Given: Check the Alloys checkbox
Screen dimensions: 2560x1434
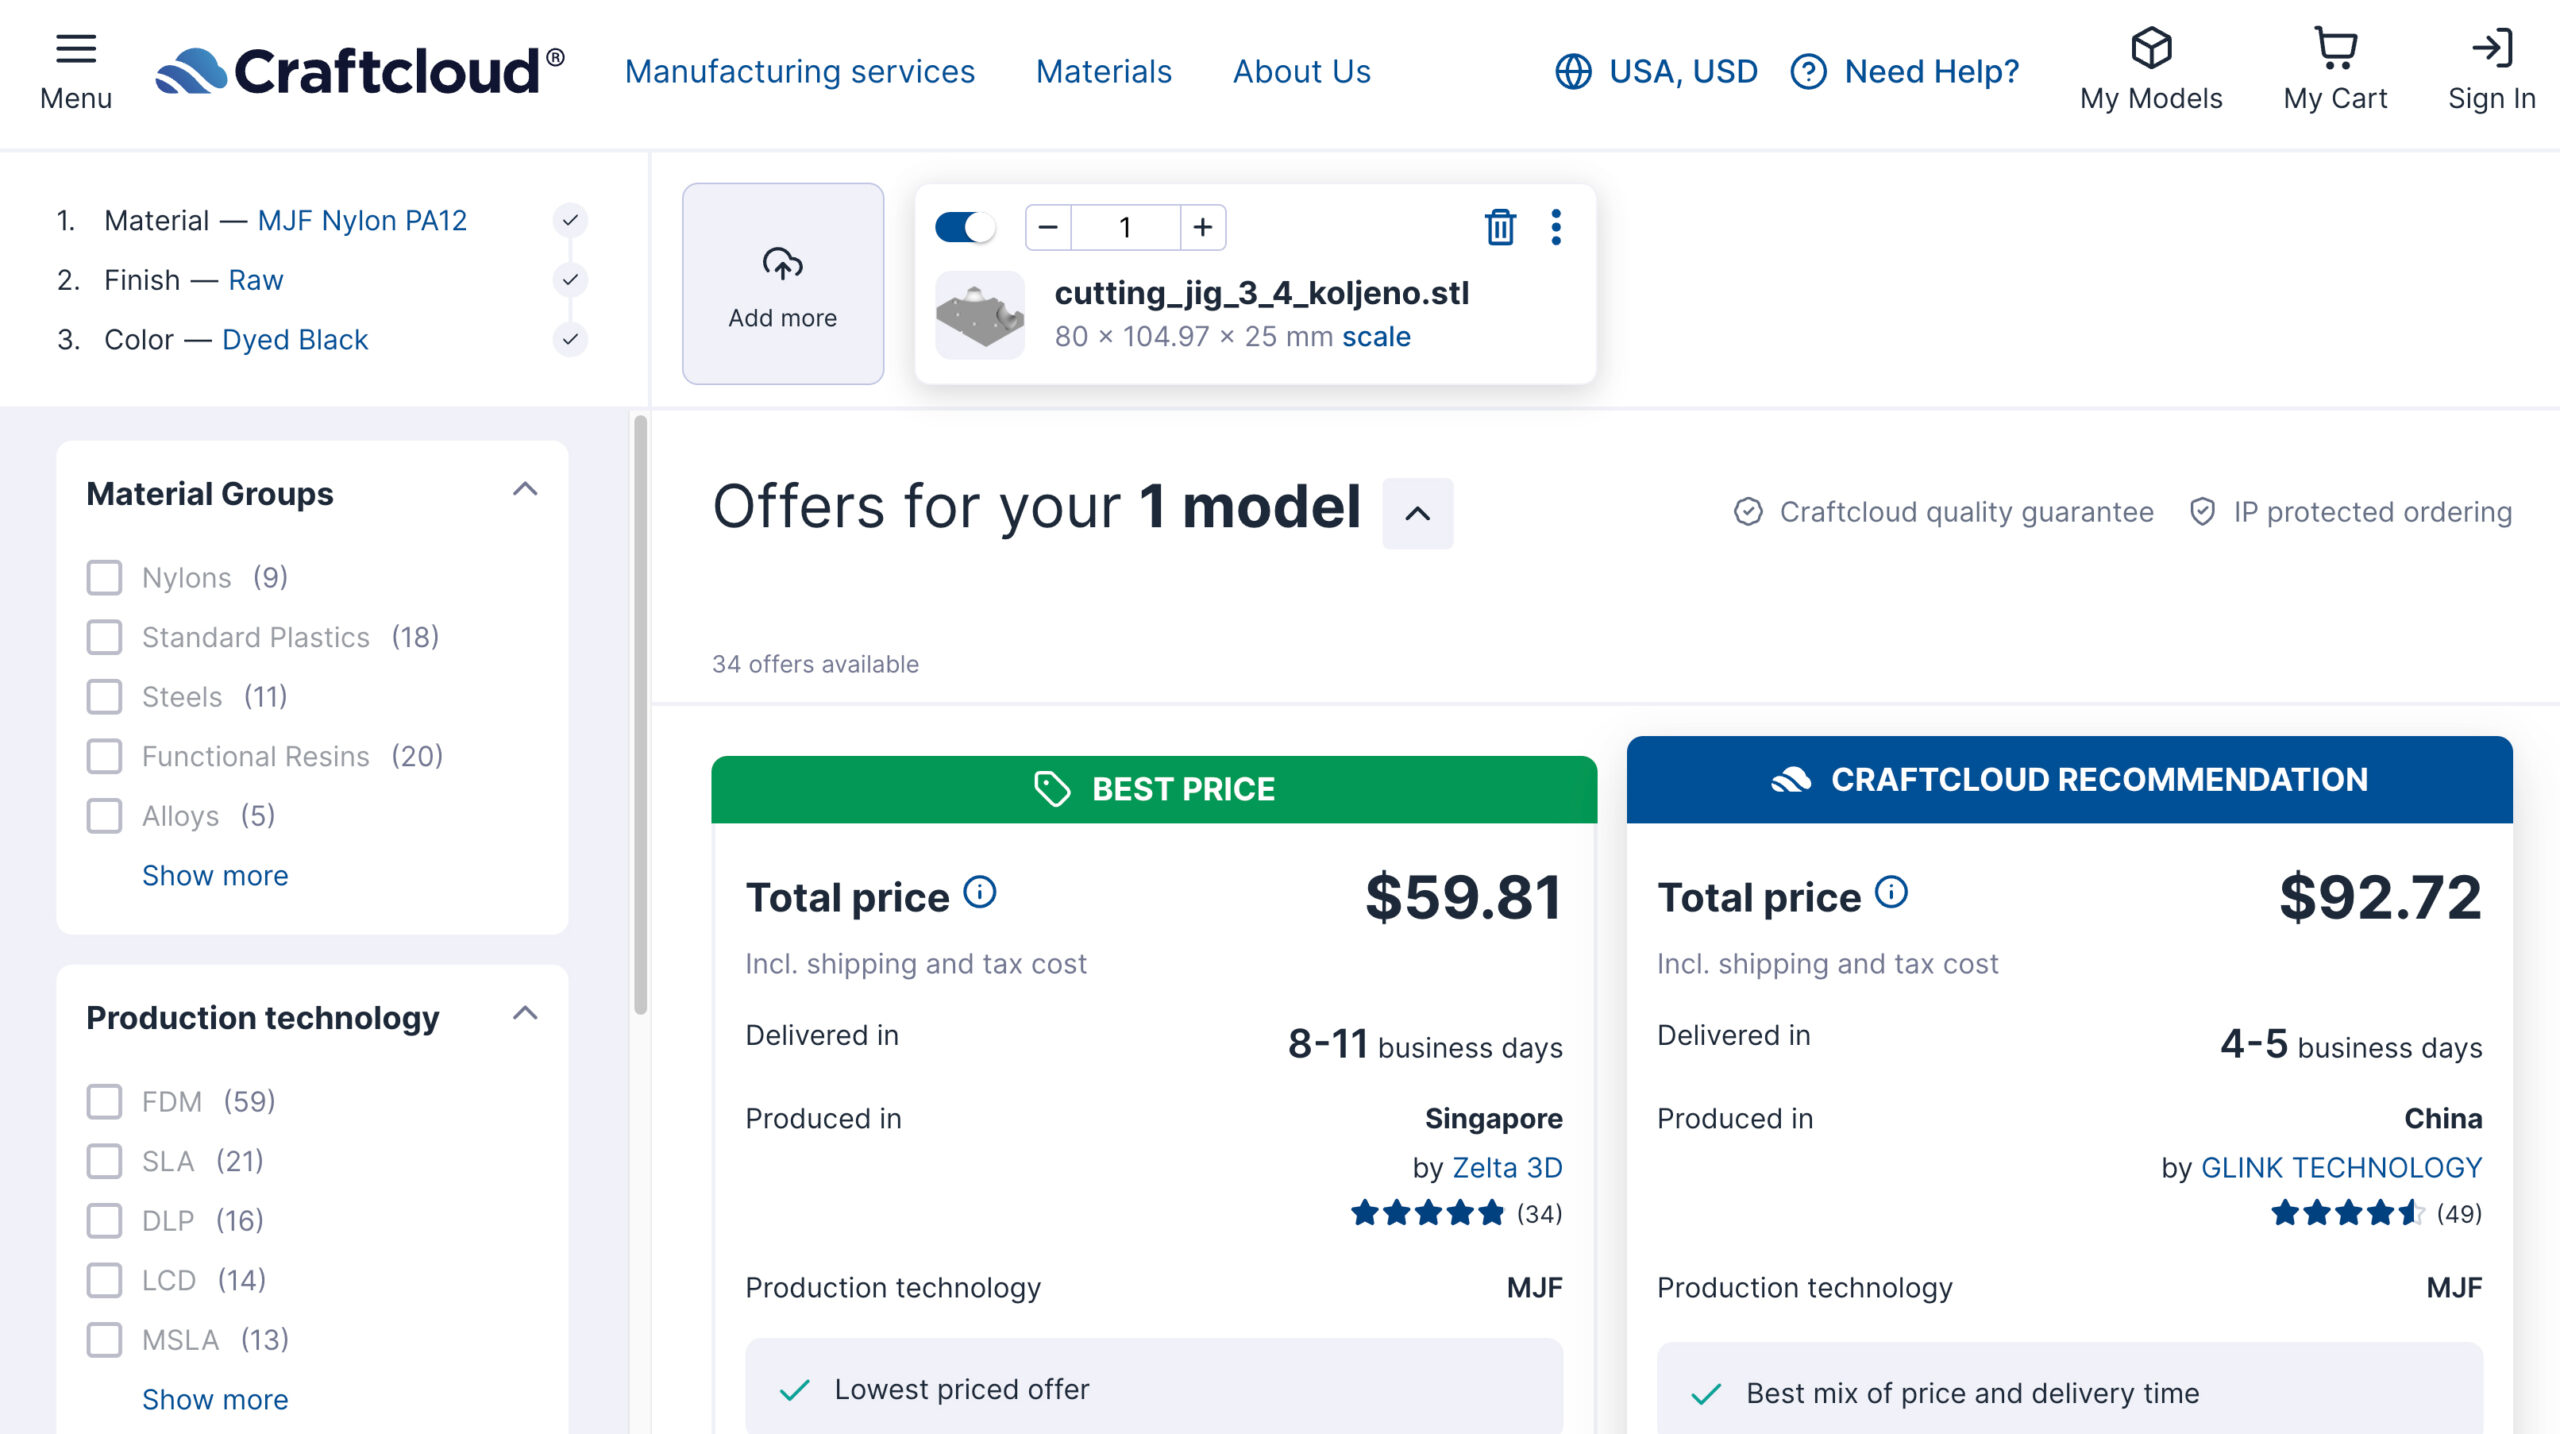Looking at the screenshot, I should point(104,816).
